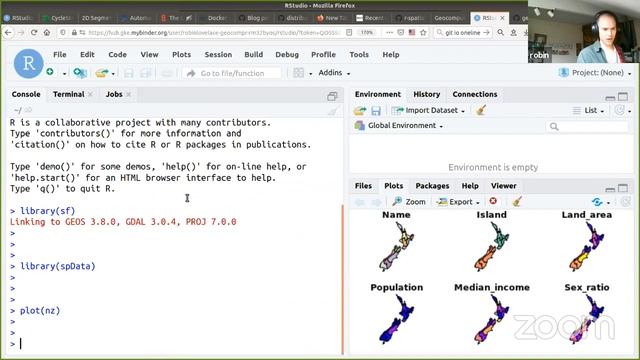Open the View menu

149,55
